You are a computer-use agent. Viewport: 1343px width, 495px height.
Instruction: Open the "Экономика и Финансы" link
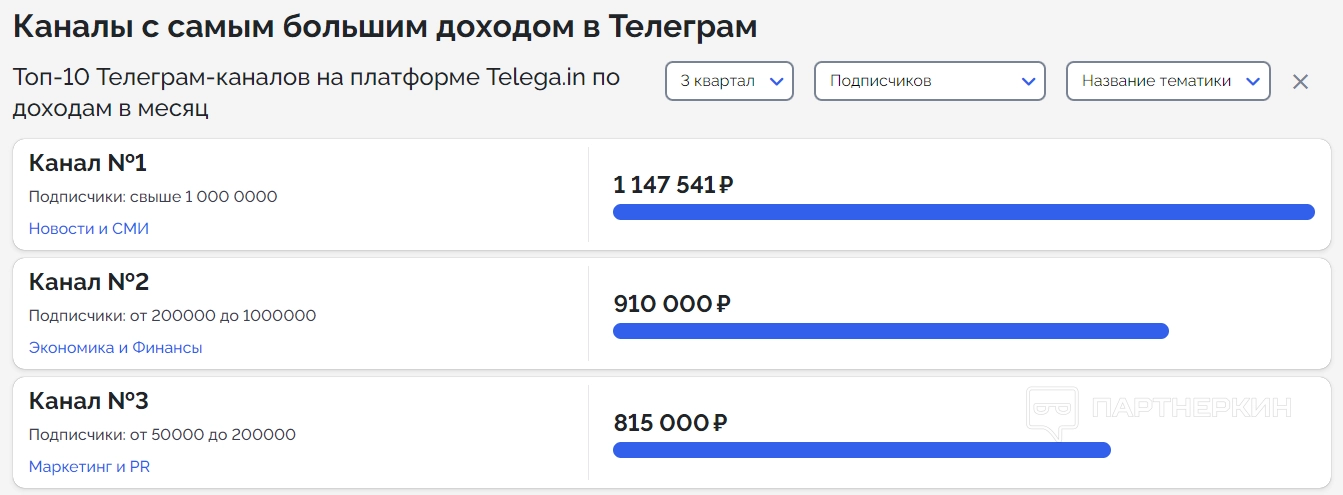coord(116,347)
